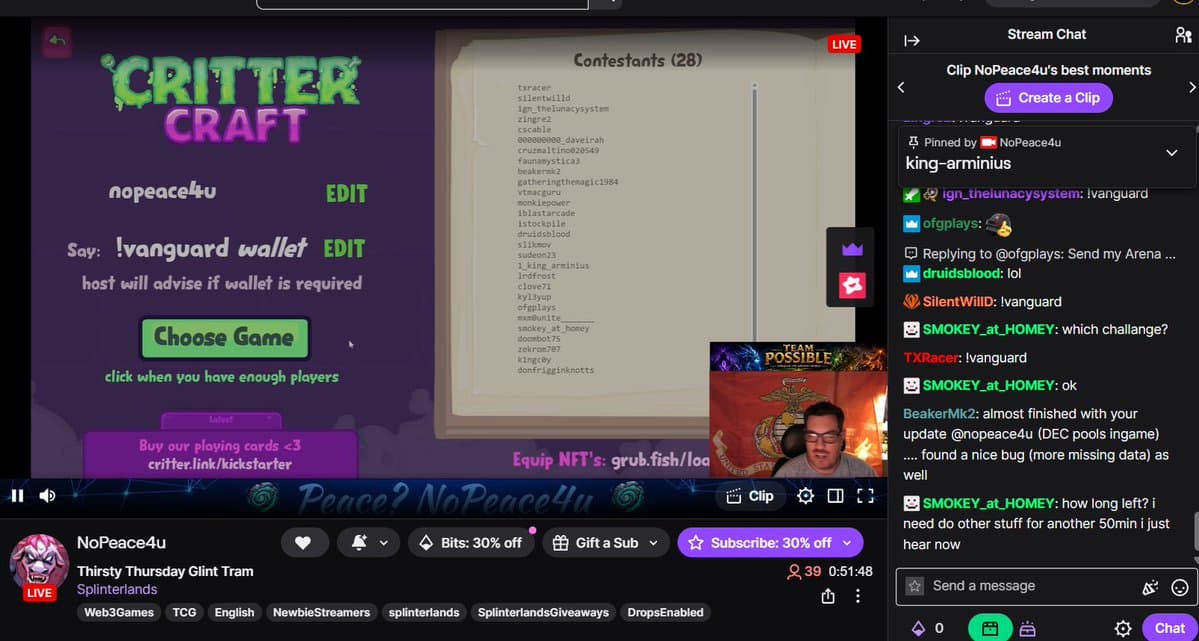Go to the previous chat banner
1199x641 pixels.
(901, 87)
